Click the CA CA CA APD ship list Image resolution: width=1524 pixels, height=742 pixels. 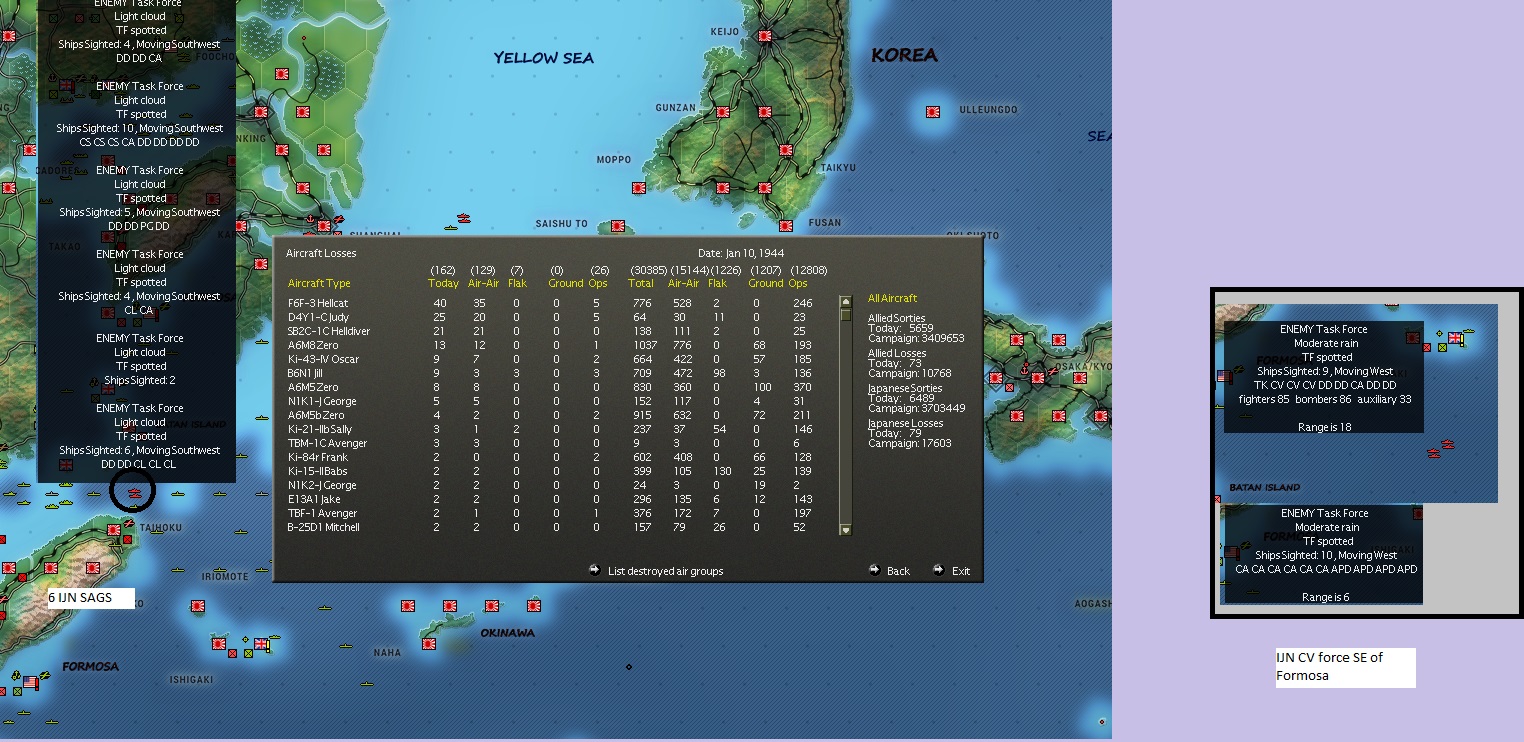[x=1326, y=569]
